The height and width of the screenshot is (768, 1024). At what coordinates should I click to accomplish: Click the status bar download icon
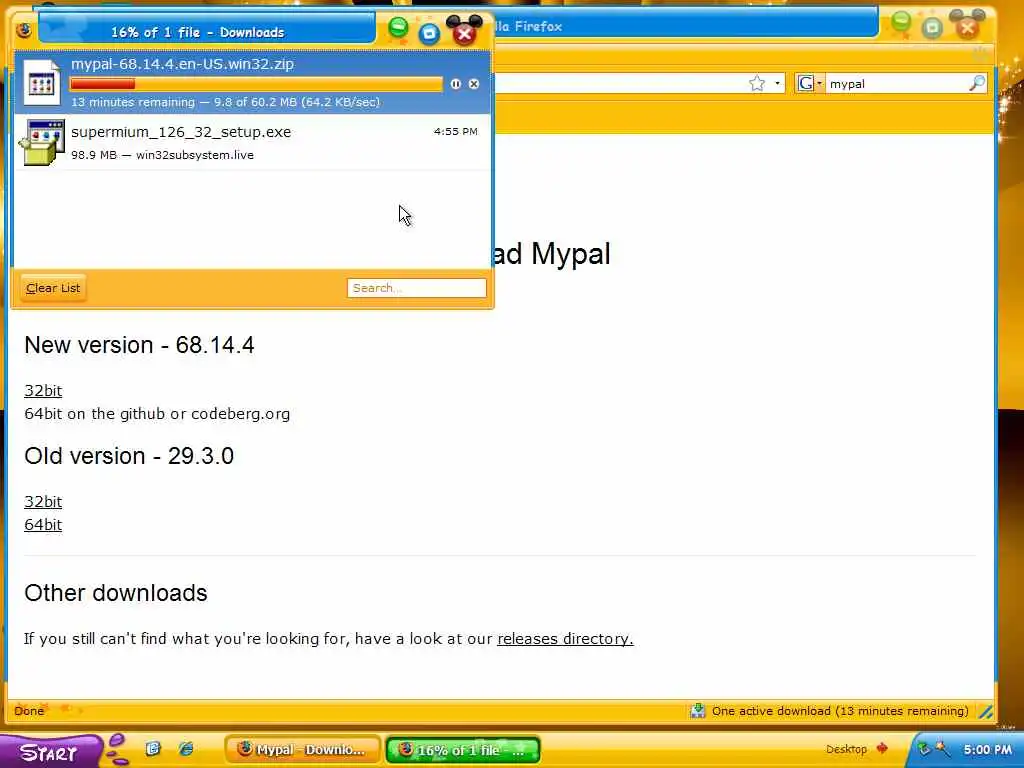coord(697,711)
